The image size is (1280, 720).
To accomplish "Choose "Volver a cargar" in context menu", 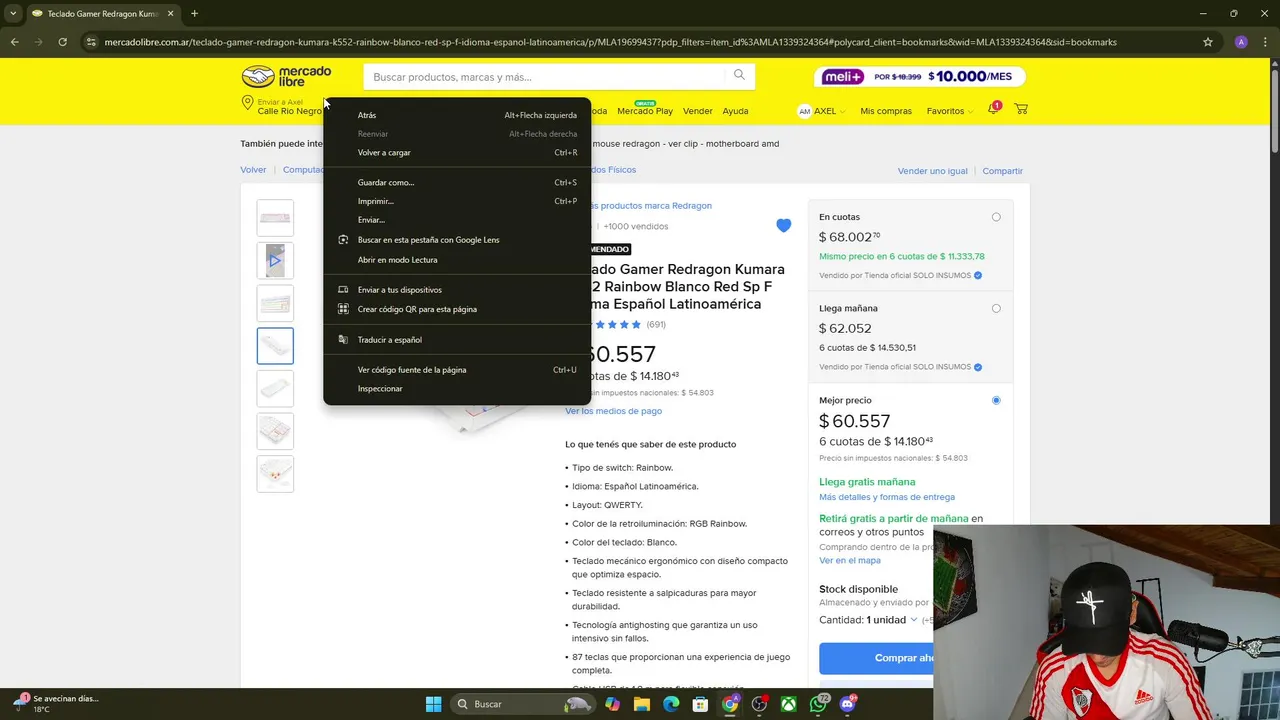I will tap(457, 153).
